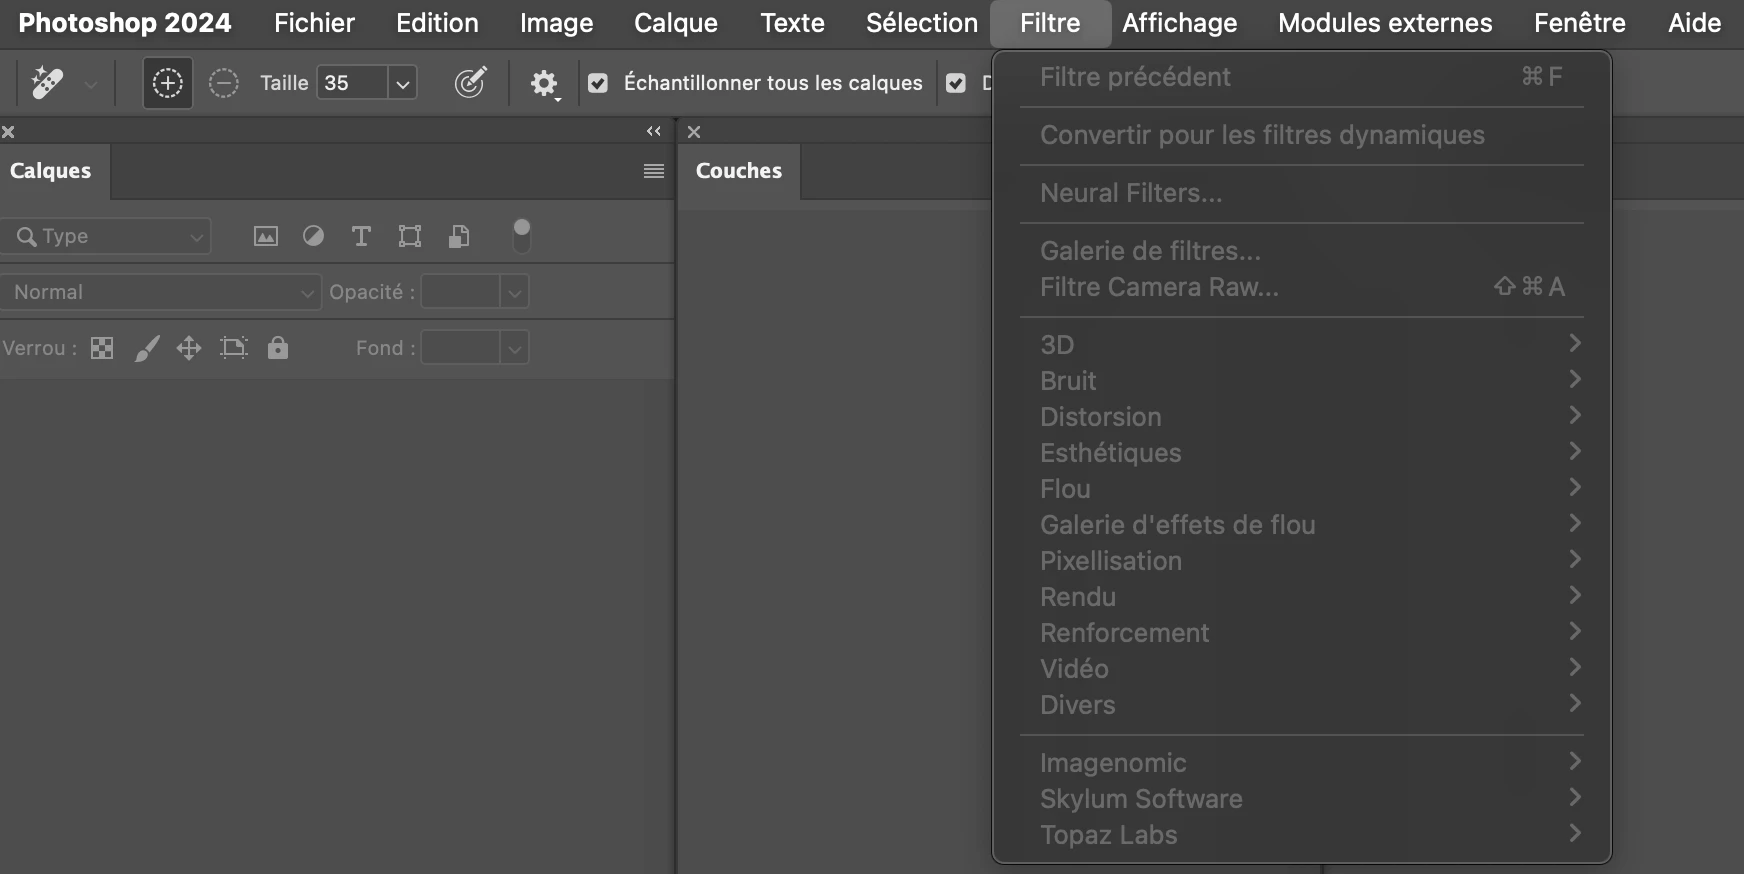Expand the Imagenomic submenu

coord(1301,763)
